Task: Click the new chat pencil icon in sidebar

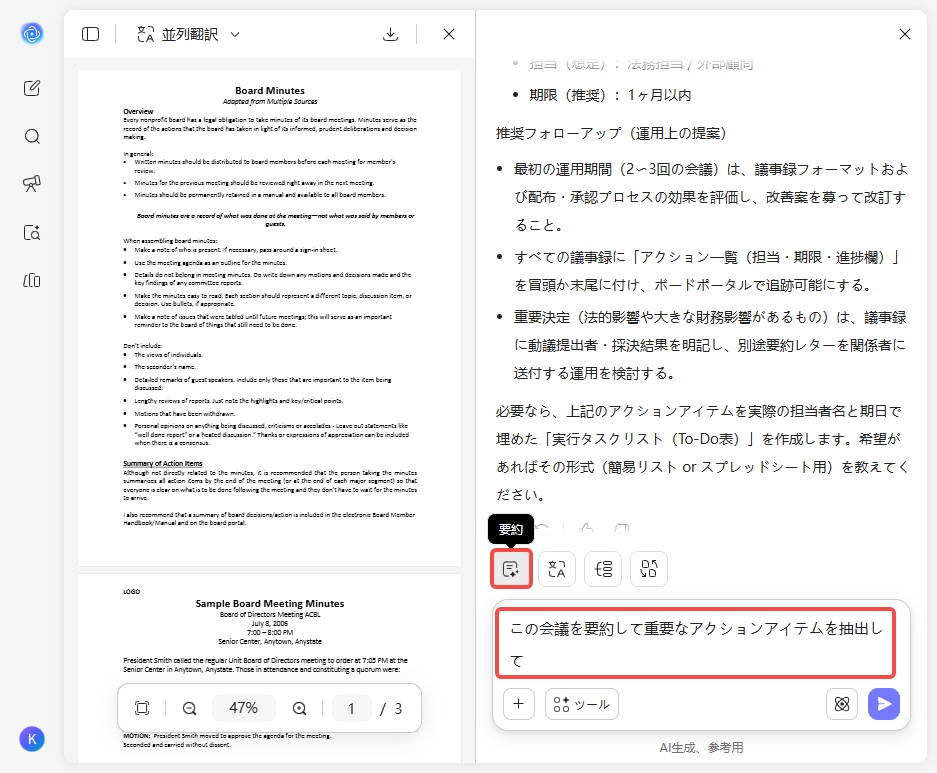Action: (31, 88)
